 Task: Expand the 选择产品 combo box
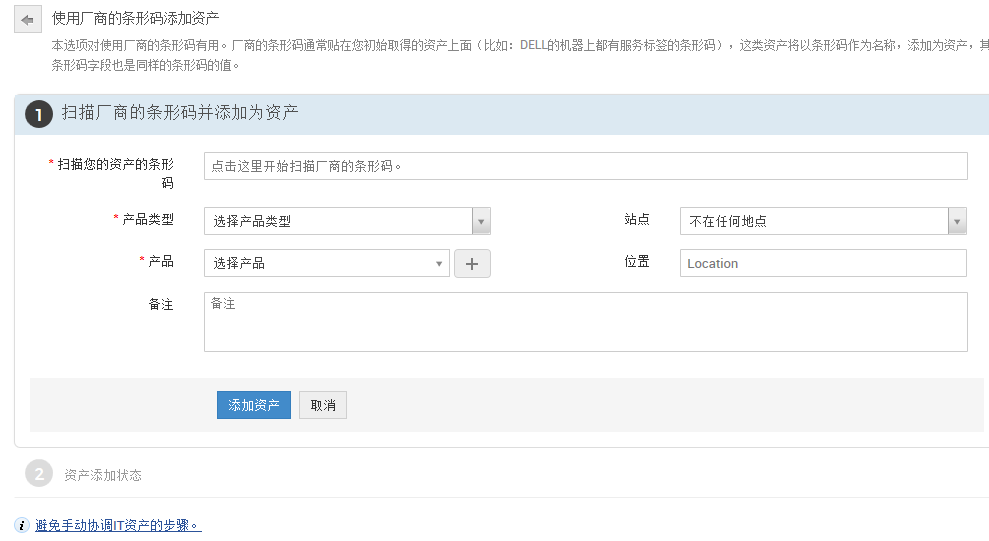[327, 263]
